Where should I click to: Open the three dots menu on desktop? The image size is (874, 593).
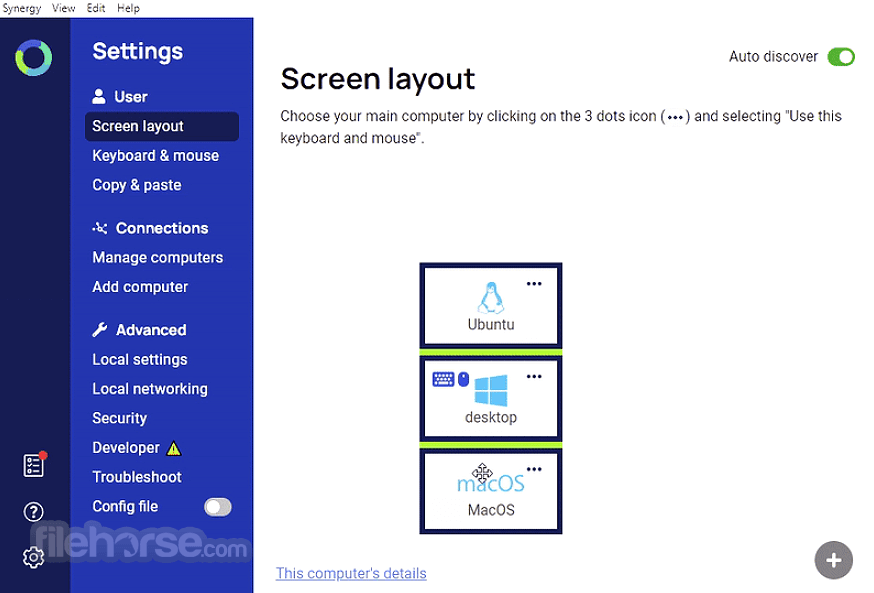pos(534,376)
